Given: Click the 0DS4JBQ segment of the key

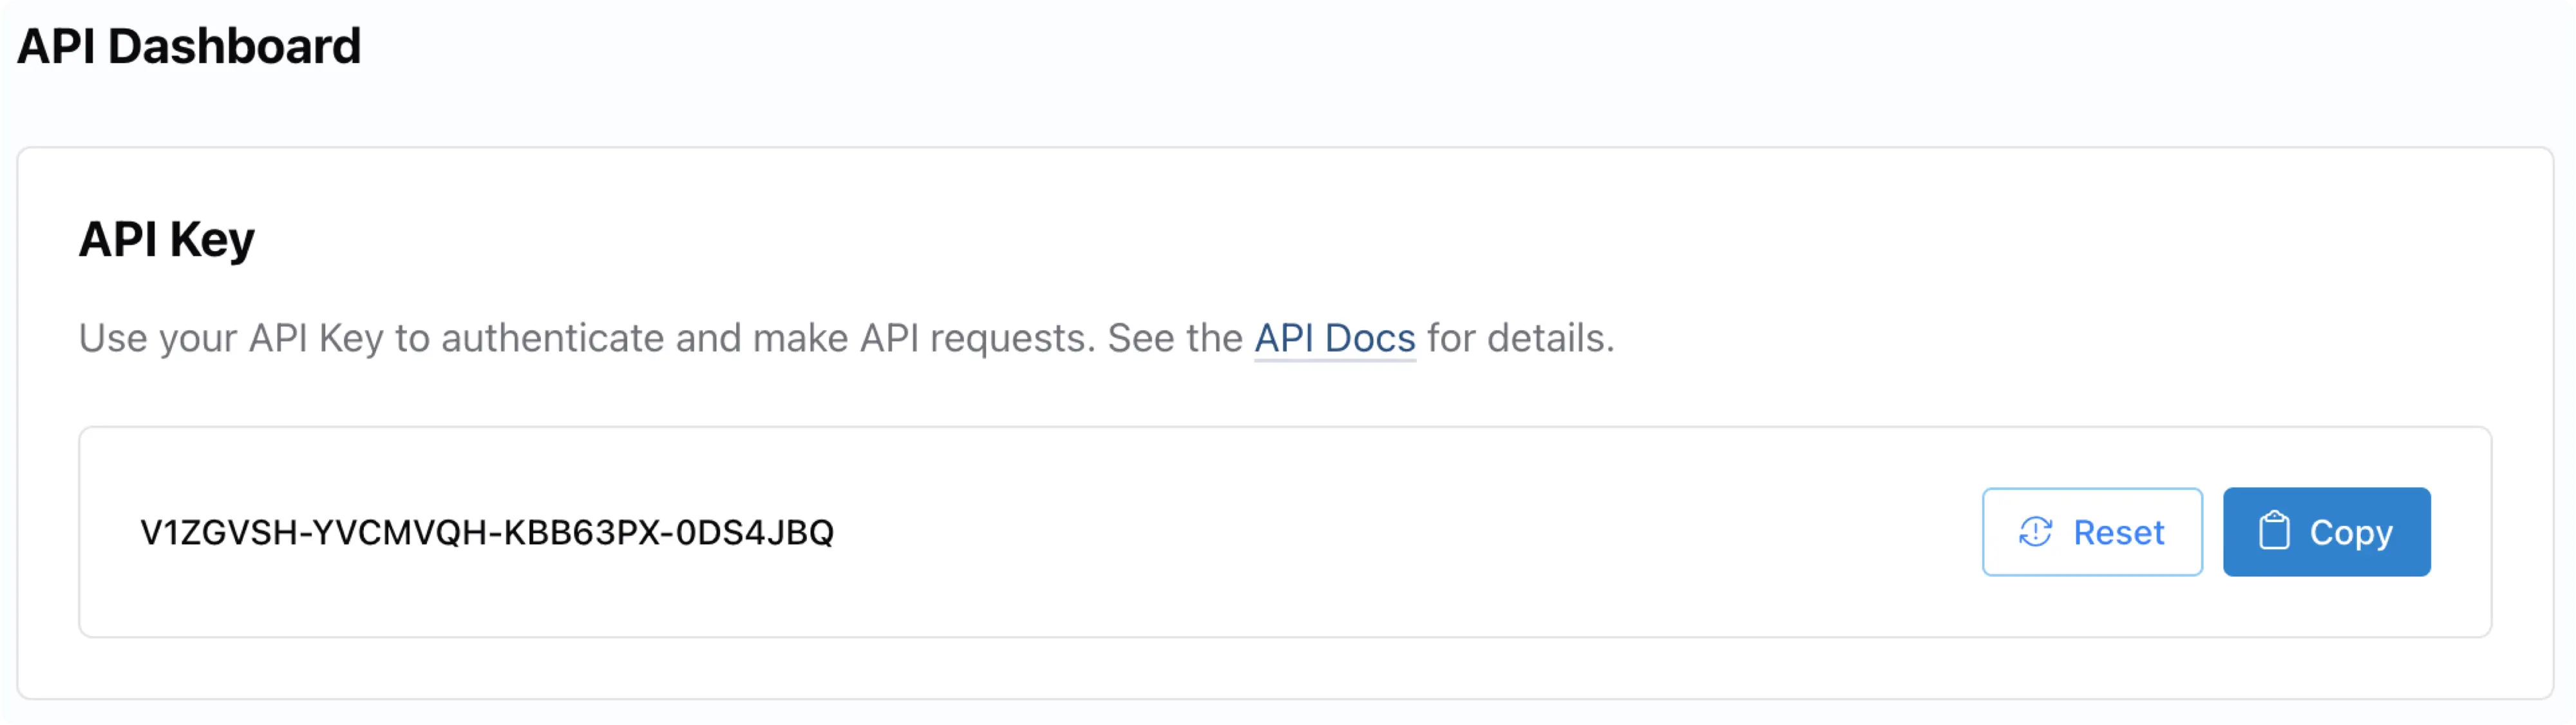Looking at the screenshot, I should coord(754,533).
